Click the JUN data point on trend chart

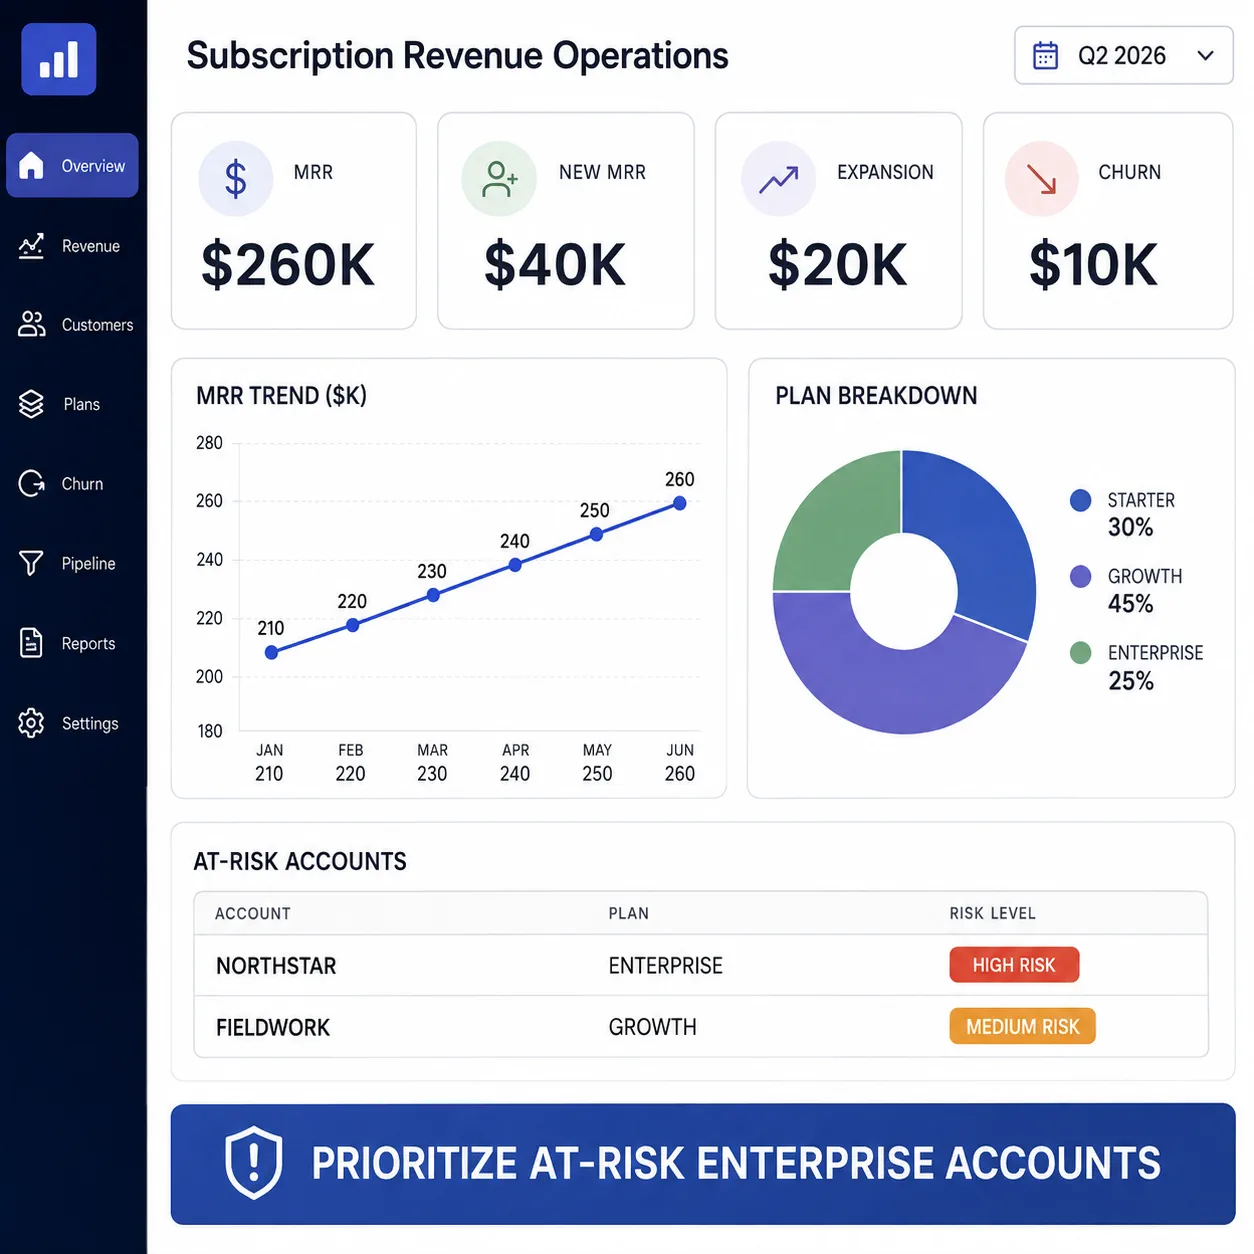pos(680,503)
